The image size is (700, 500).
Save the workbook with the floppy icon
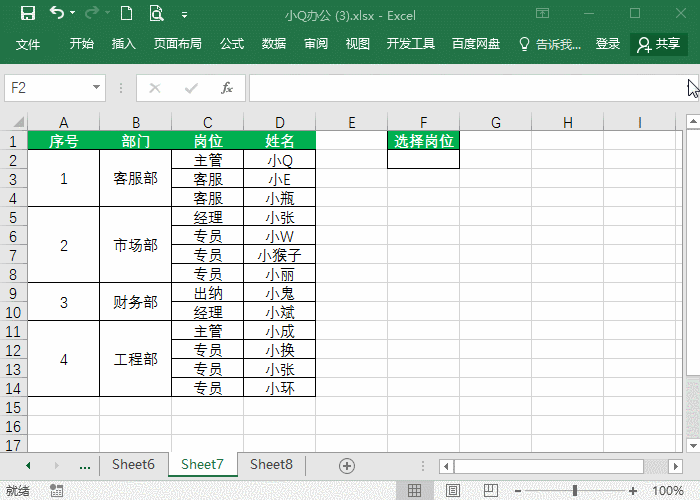click(28, 13)
